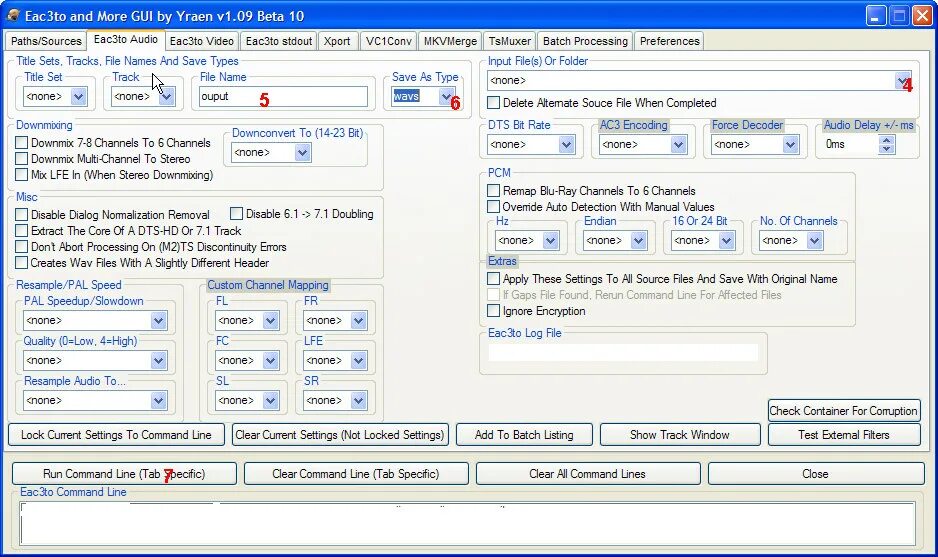Open the SR channel mapping dropdown
Viewport: 938px width, 557px height.
click(358, 400)
